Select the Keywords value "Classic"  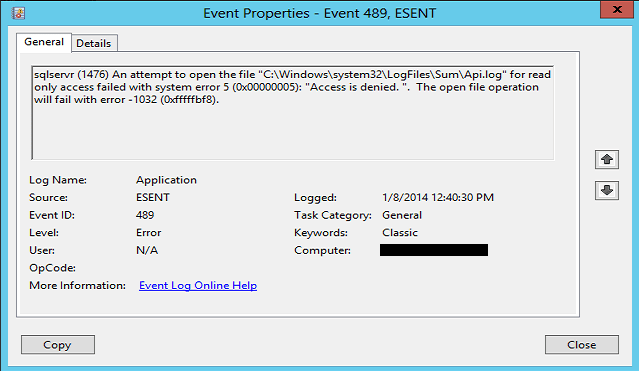coord(400,232)
